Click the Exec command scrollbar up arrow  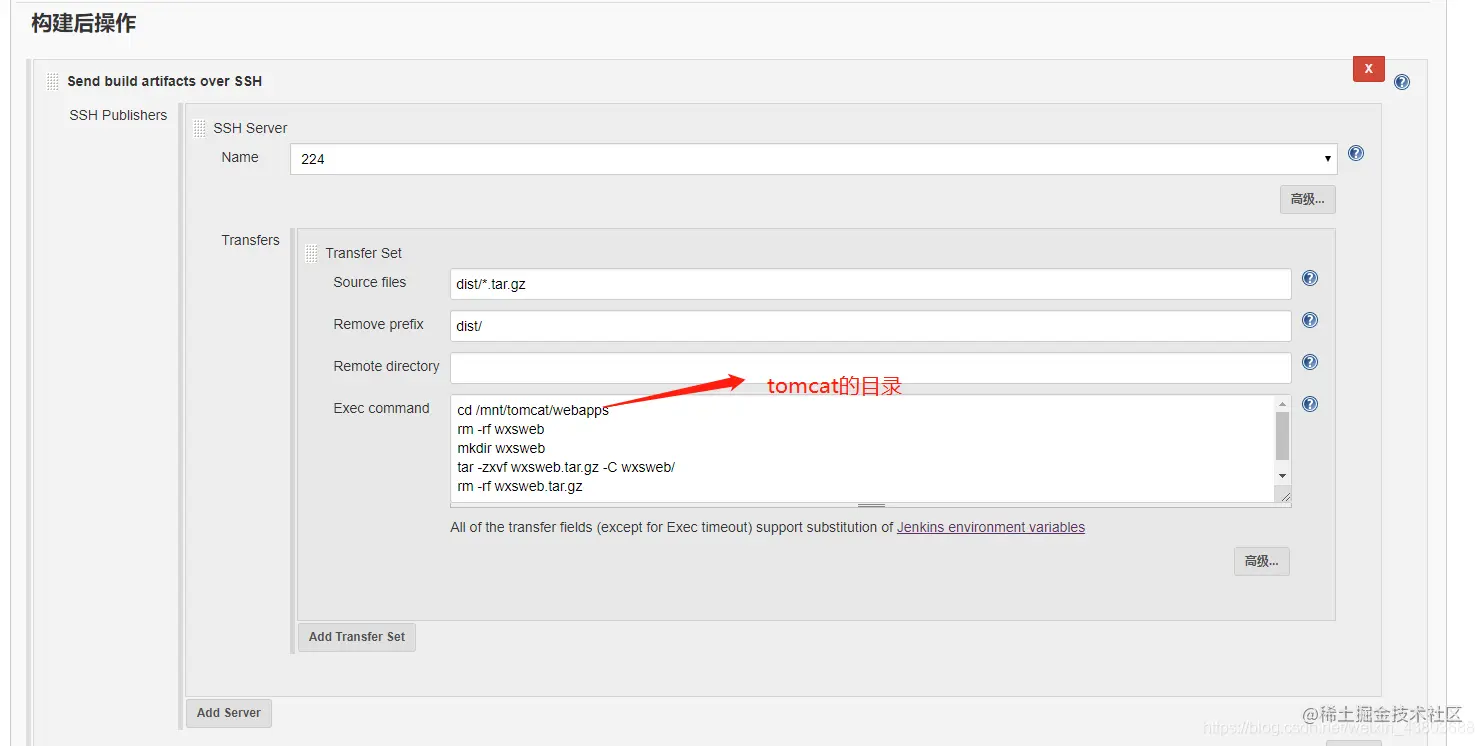coord(1282,404)
